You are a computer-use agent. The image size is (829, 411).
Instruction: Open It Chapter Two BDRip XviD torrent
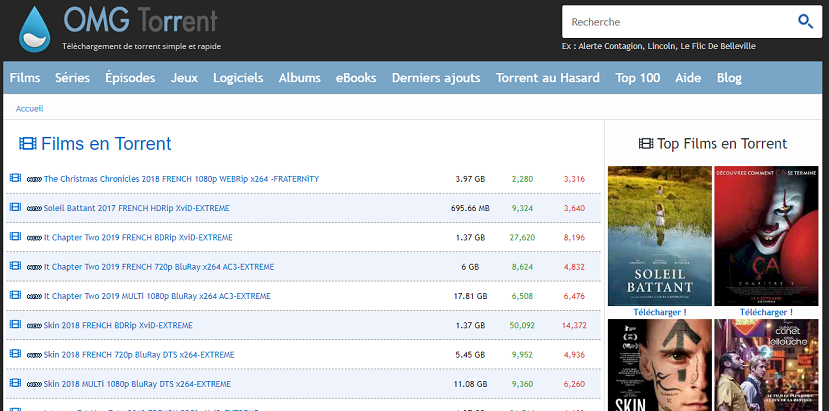(x=138, y=238)
